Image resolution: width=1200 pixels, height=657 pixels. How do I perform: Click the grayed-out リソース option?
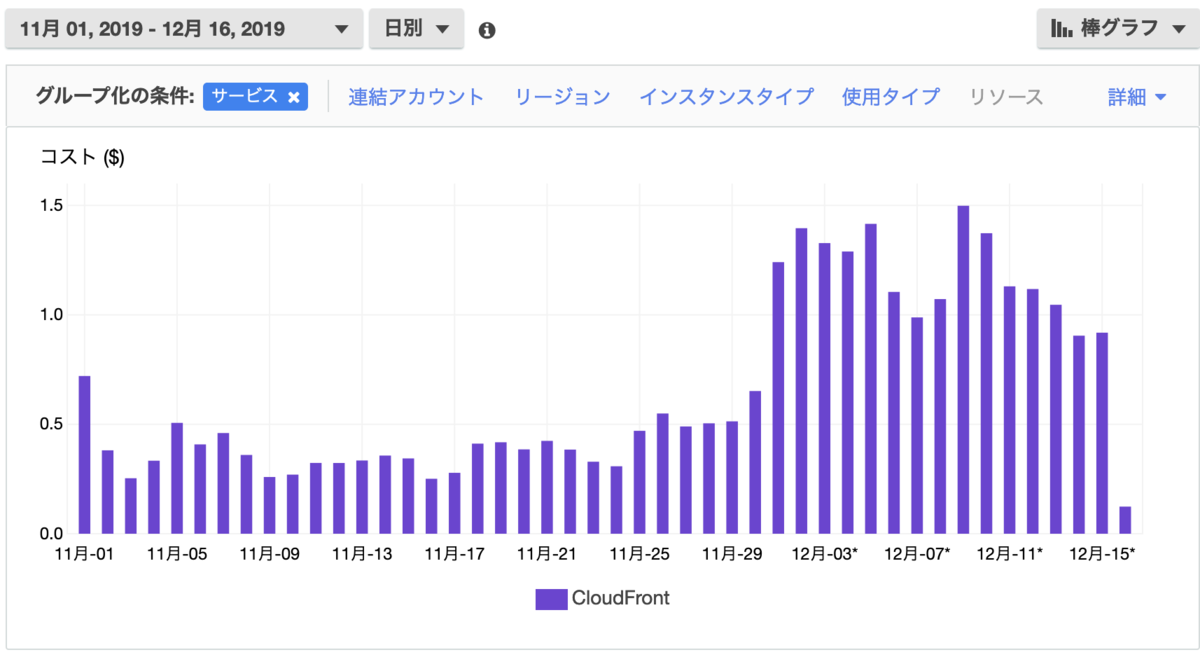tap(1006, 95)
